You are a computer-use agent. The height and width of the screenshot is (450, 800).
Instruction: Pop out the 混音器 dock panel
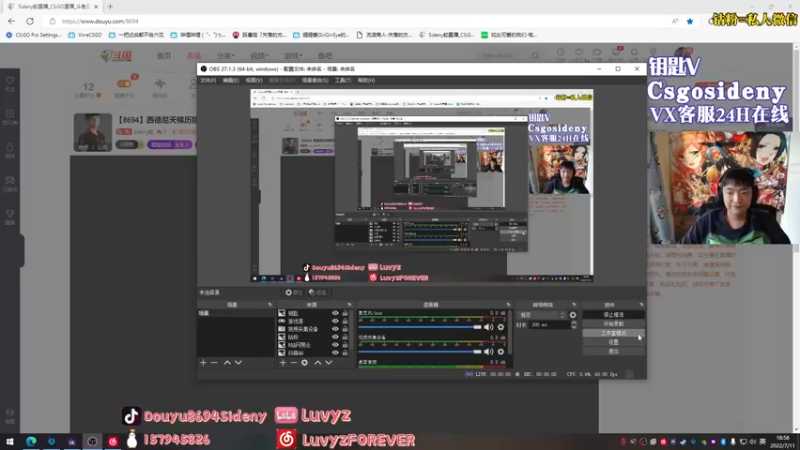[508, 305]
